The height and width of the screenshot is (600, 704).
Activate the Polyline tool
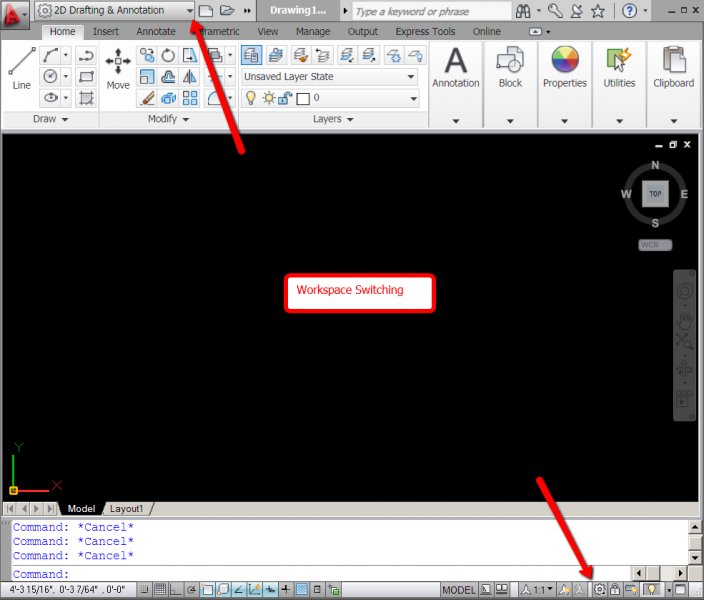pyautogui.click(x=85, y=56)
